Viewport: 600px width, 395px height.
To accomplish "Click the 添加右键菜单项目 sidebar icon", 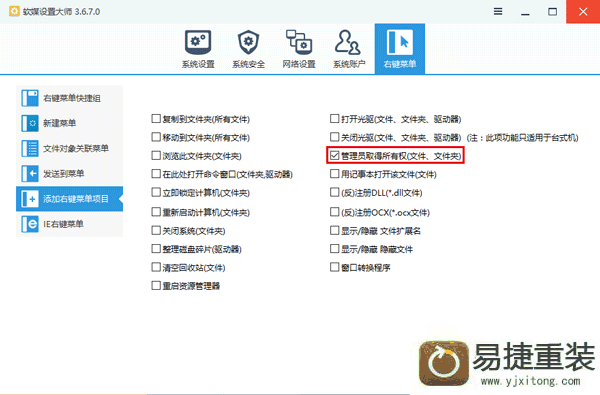I will tap(30, 199).
